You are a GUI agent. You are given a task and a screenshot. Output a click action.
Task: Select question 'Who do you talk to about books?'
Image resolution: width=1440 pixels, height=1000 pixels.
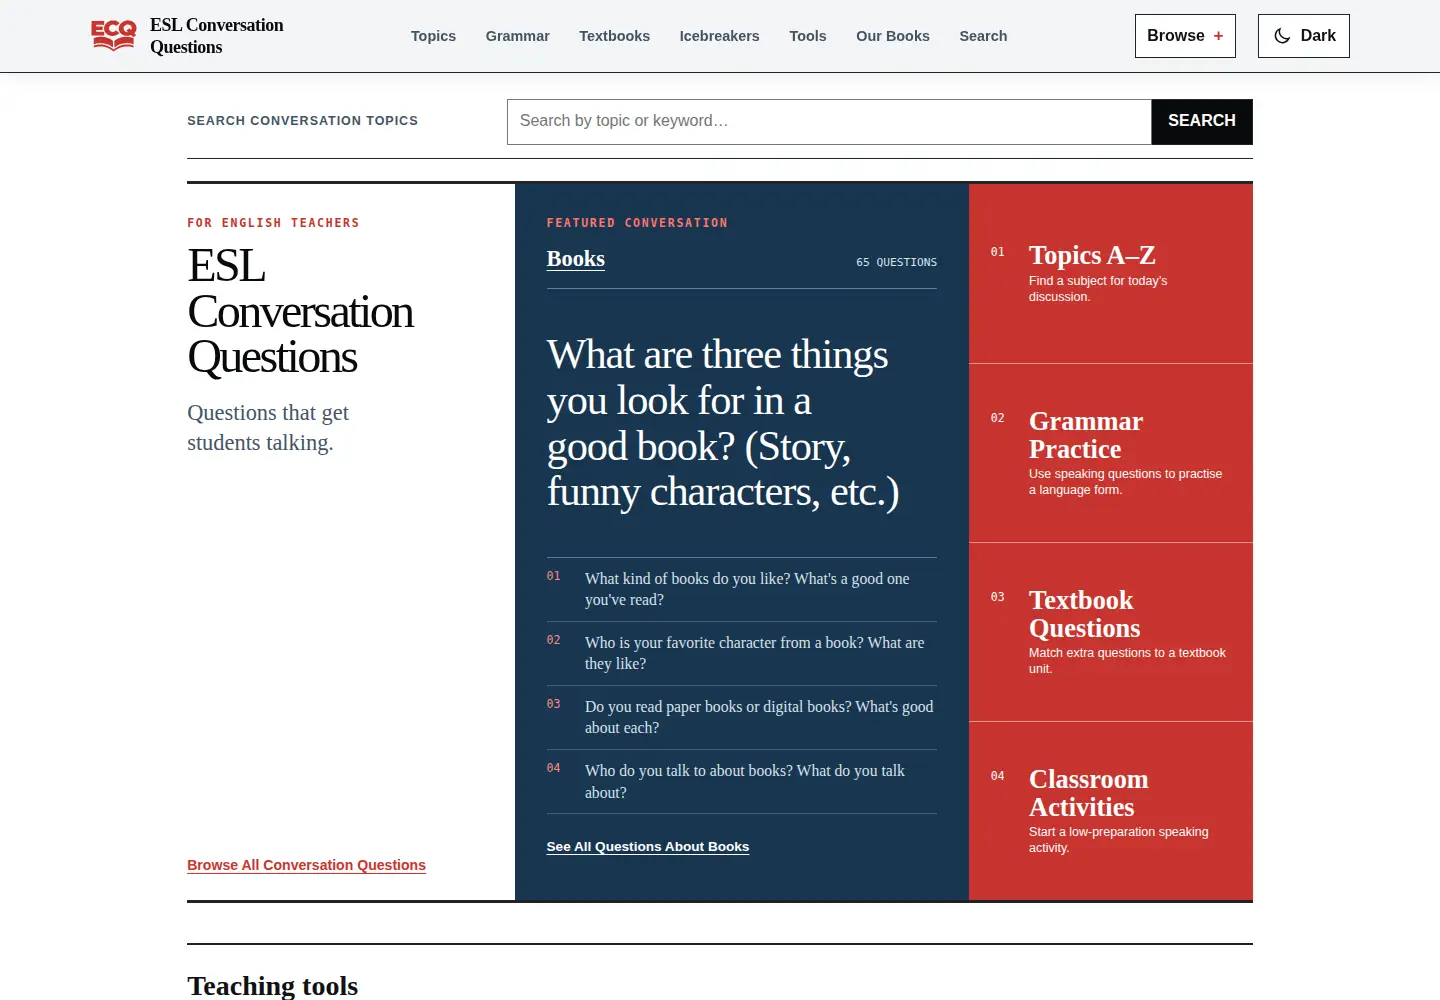tap(742, 781)
